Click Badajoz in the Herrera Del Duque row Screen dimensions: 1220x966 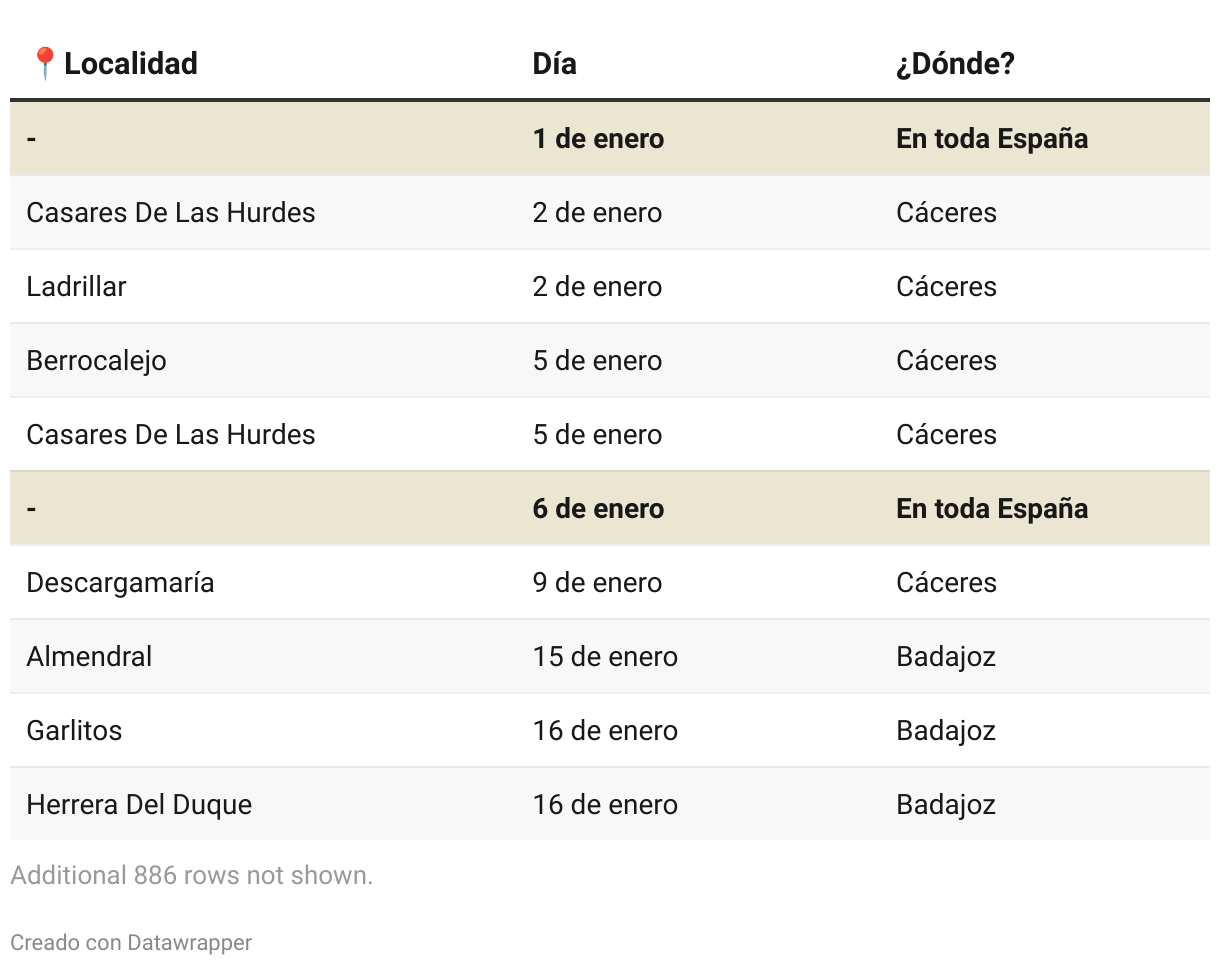click(x=946, y=805)
